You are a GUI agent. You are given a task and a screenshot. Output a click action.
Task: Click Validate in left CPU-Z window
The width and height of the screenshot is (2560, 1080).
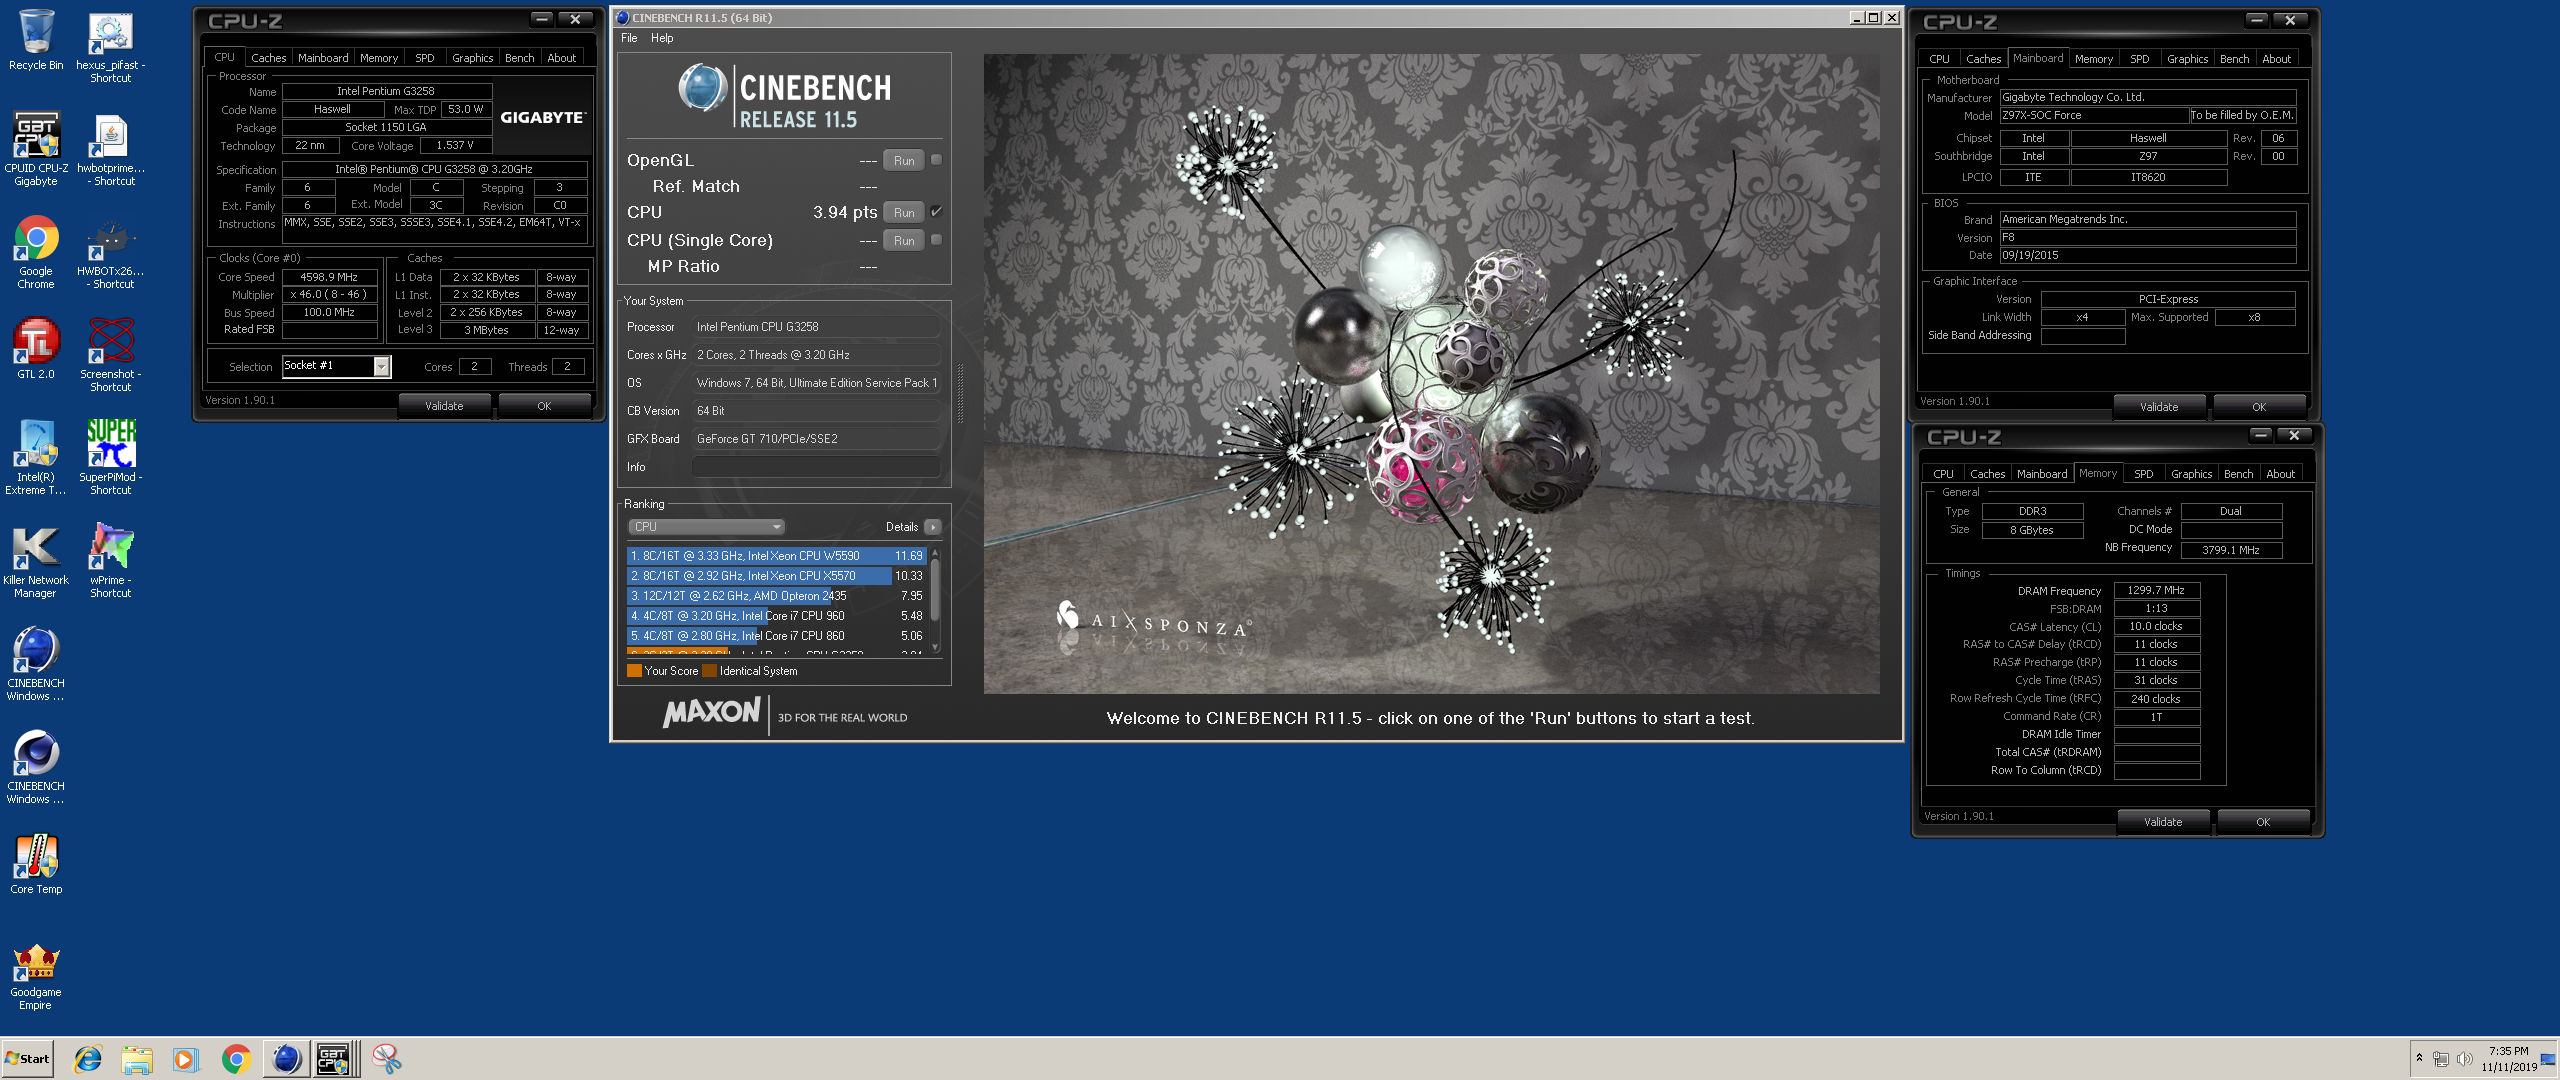444,406
